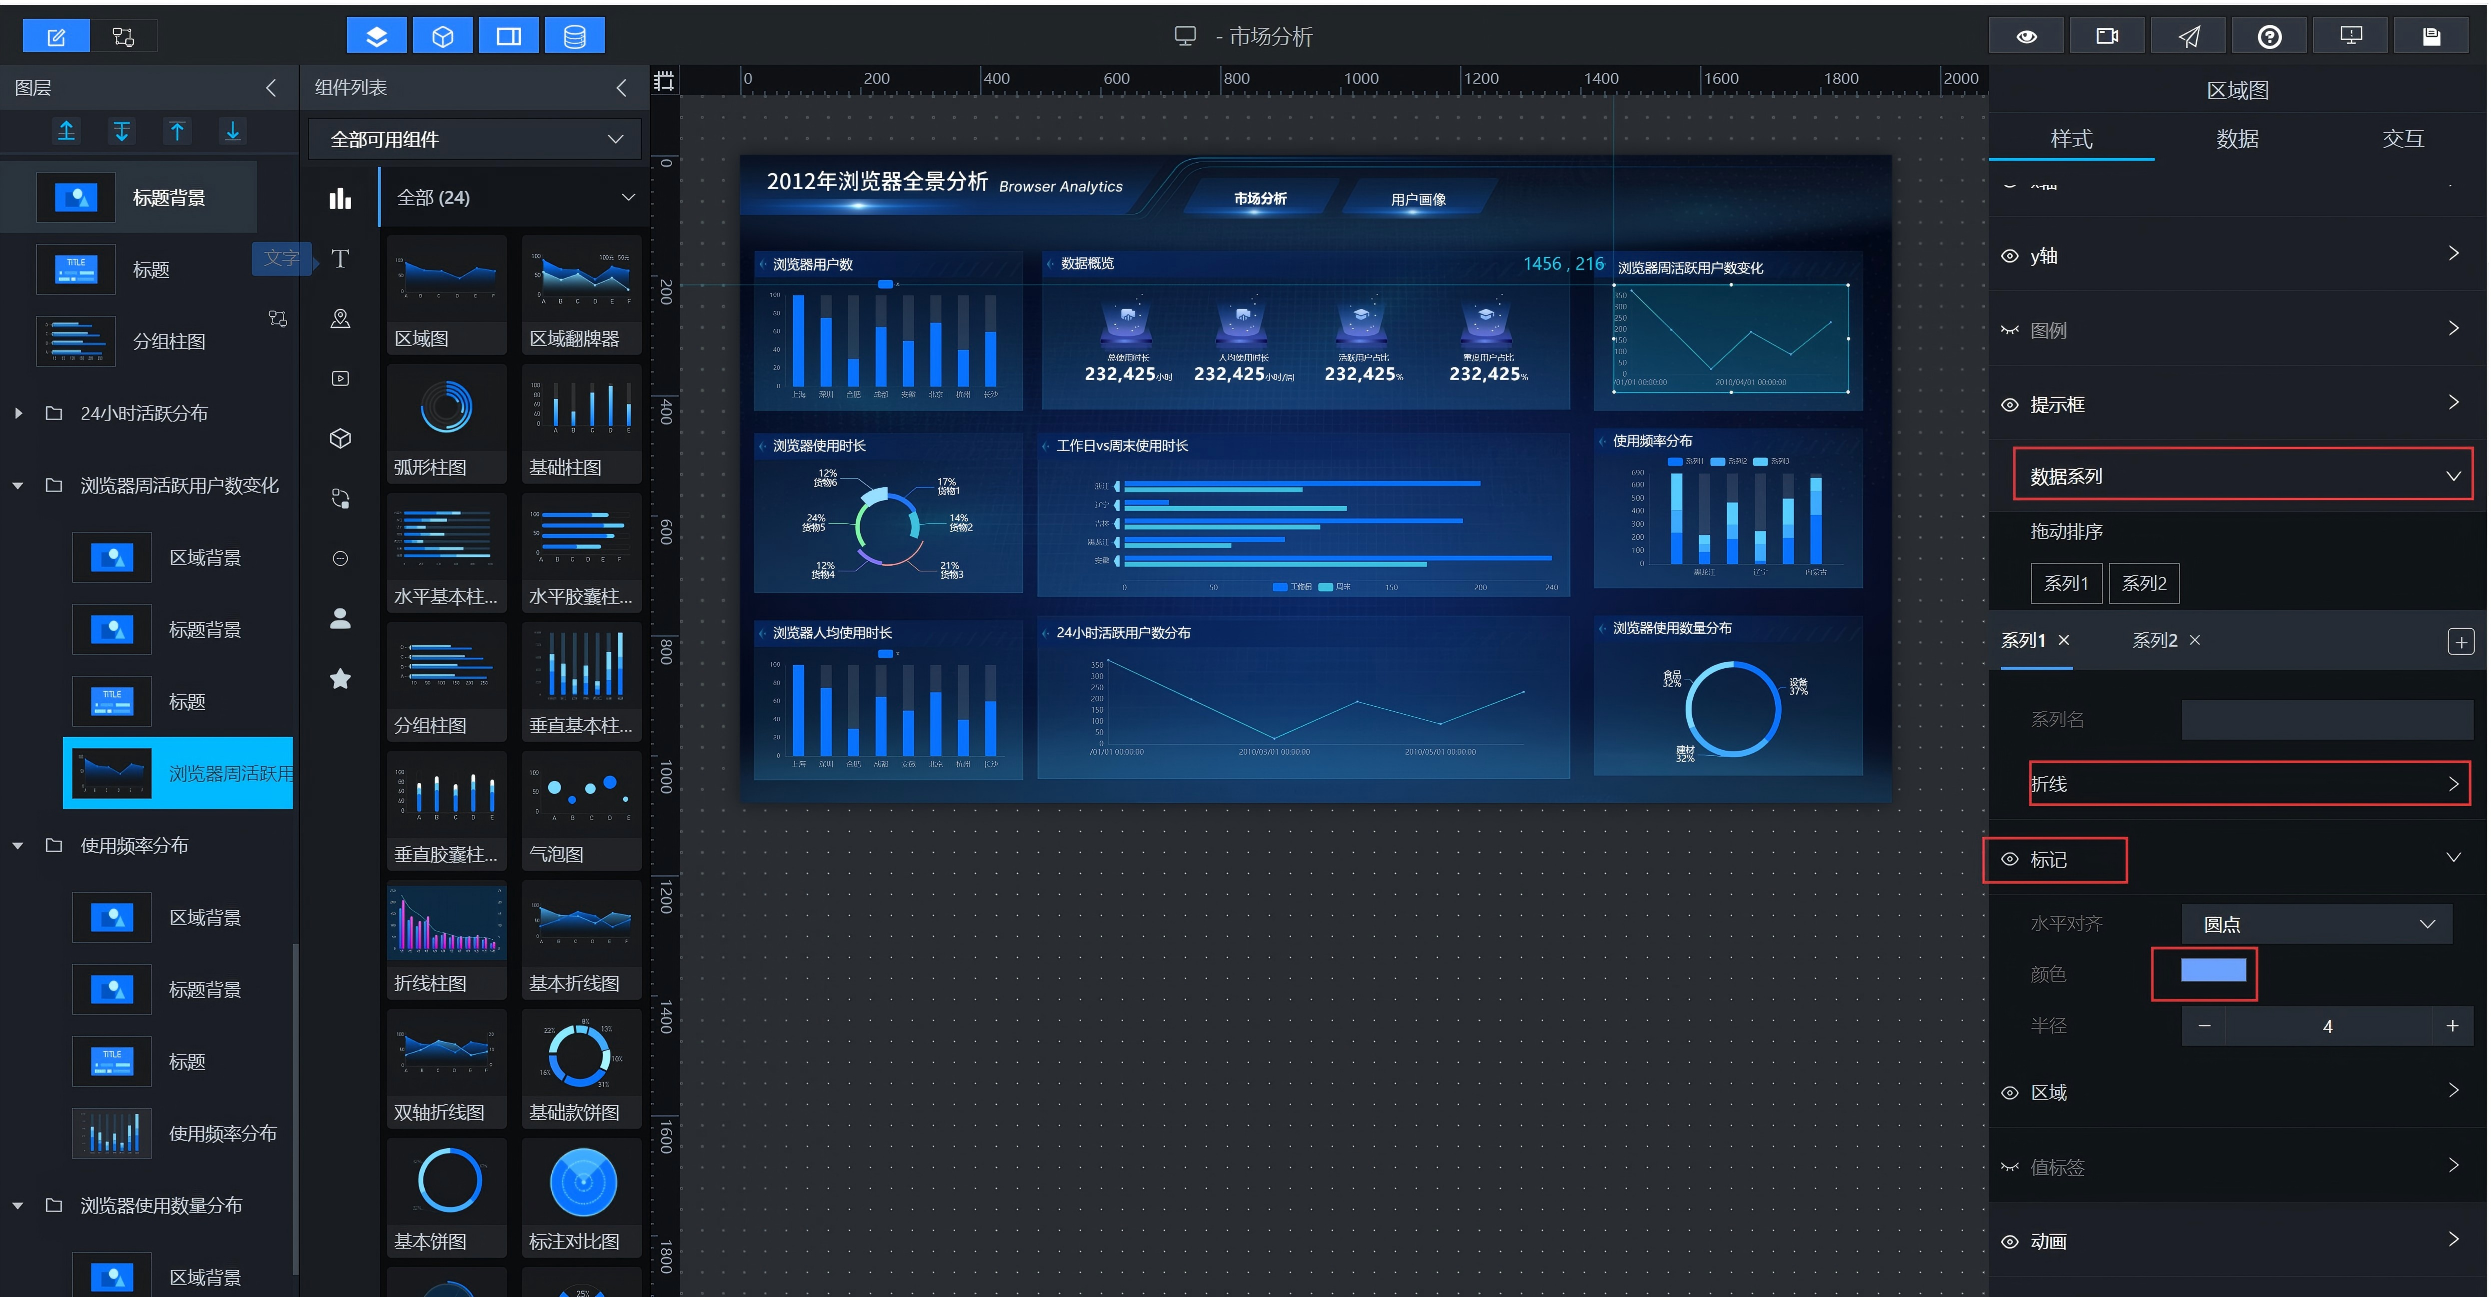The width and height of the screenshot is (2491, 1297).
Task: Collapse the 组件列表 panel arrow
Action: pos(621,88)
